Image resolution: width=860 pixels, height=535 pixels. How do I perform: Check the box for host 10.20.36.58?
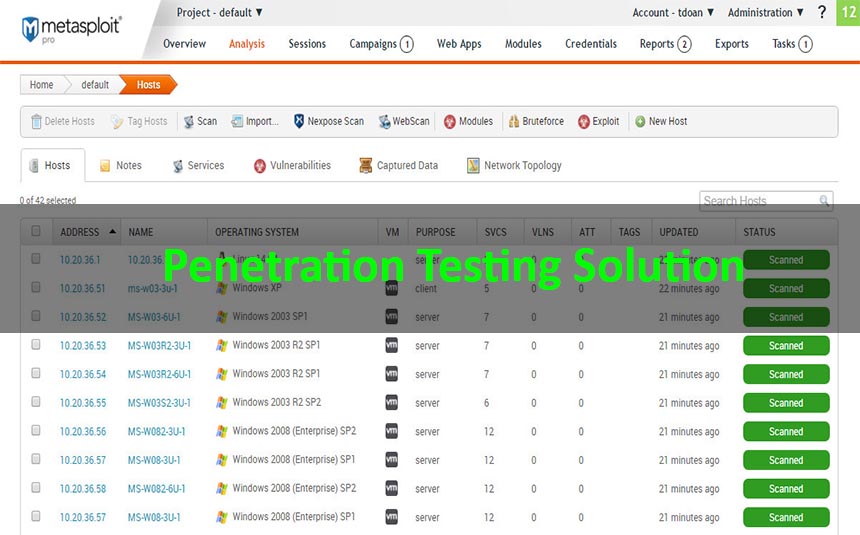[36, 487]
